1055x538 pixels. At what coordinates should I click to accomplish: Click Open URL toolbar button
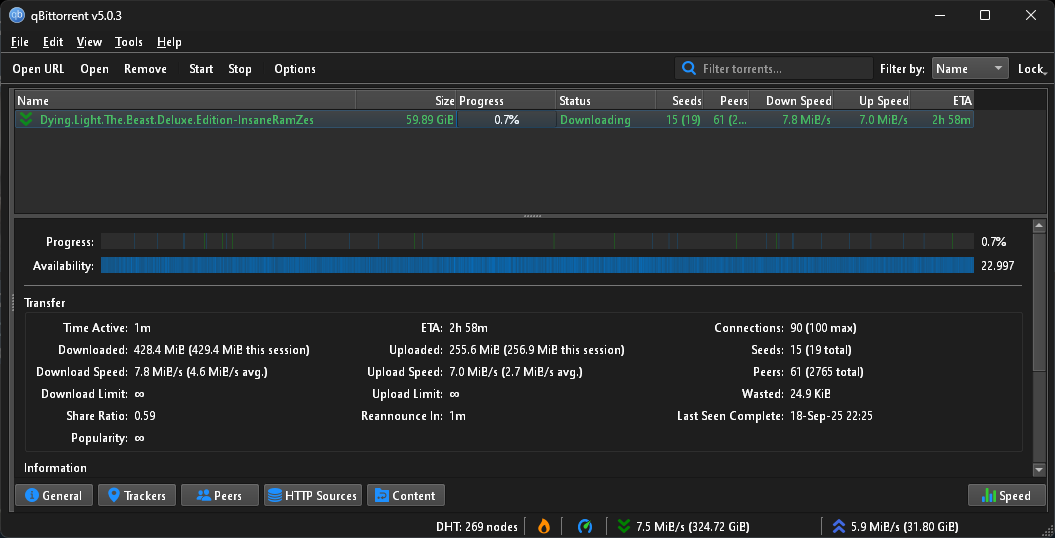pos(38,69)
